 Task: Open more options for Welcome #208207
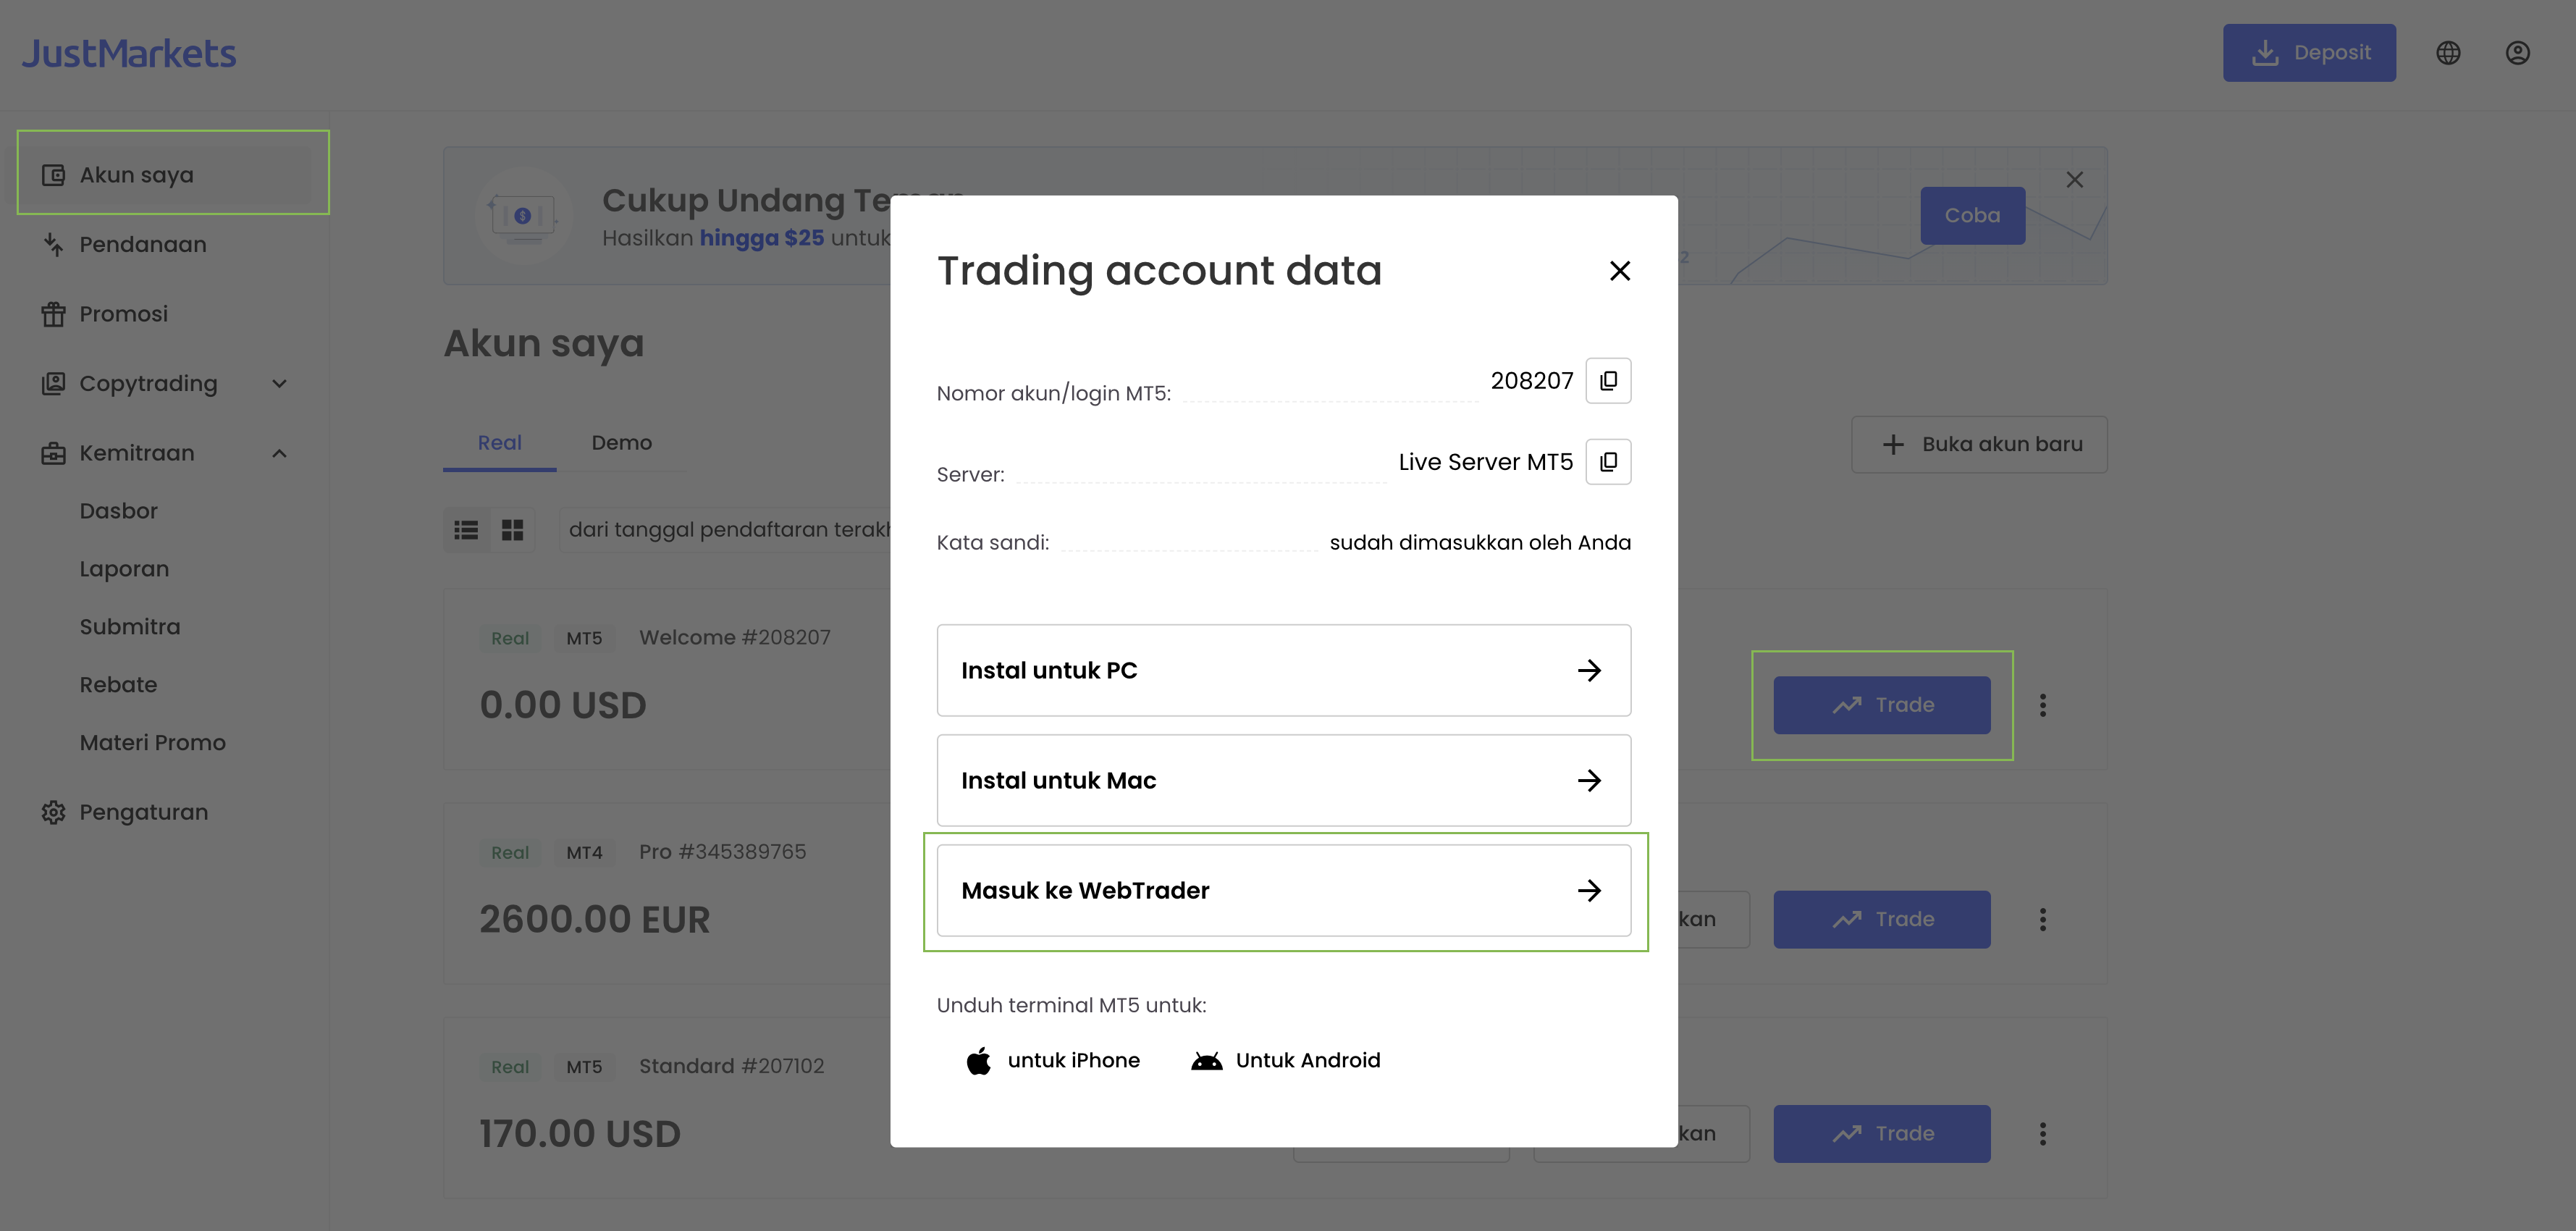2042,705
